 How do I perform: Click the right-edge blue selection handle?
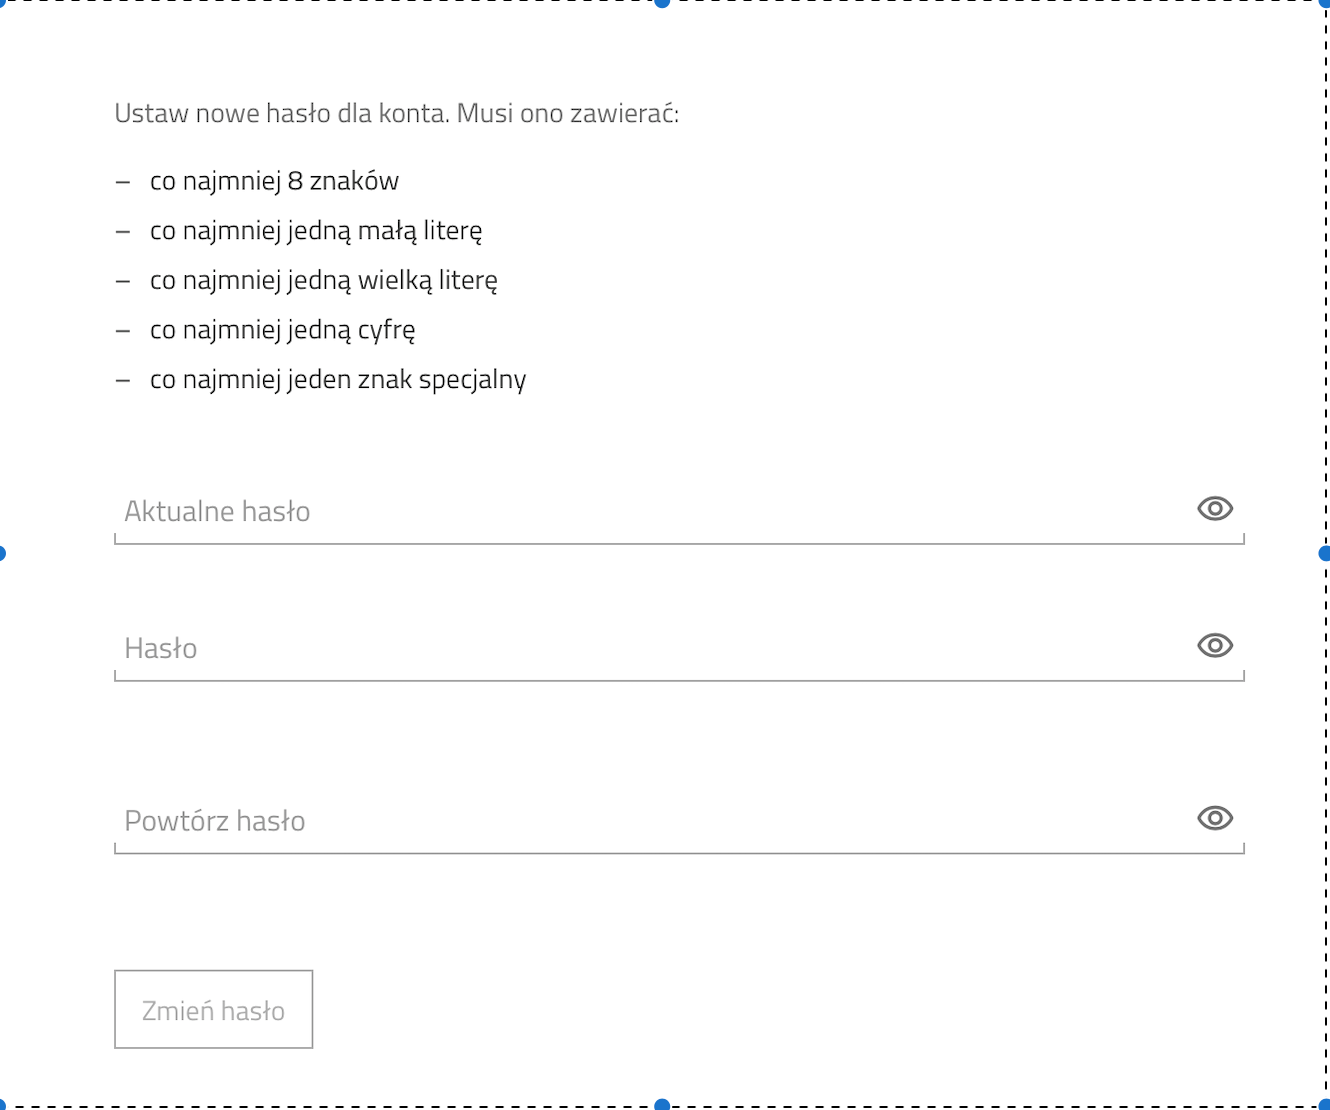pos(1325,553)
